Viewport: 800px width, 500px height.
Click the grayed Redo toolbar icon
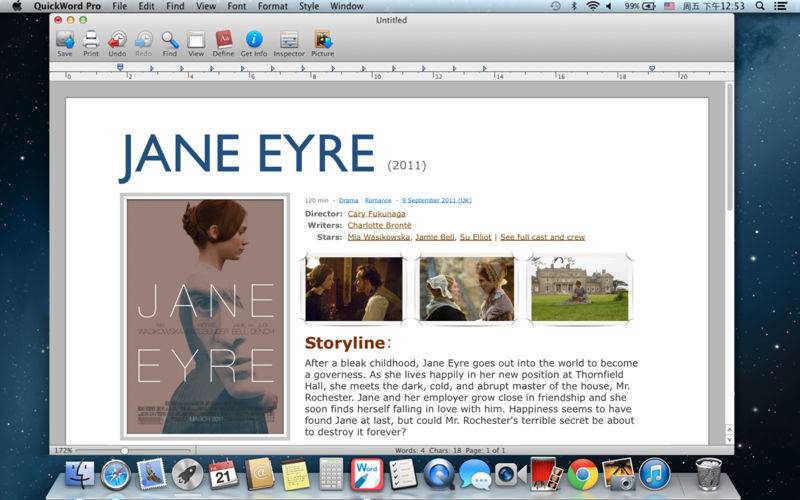143,43
